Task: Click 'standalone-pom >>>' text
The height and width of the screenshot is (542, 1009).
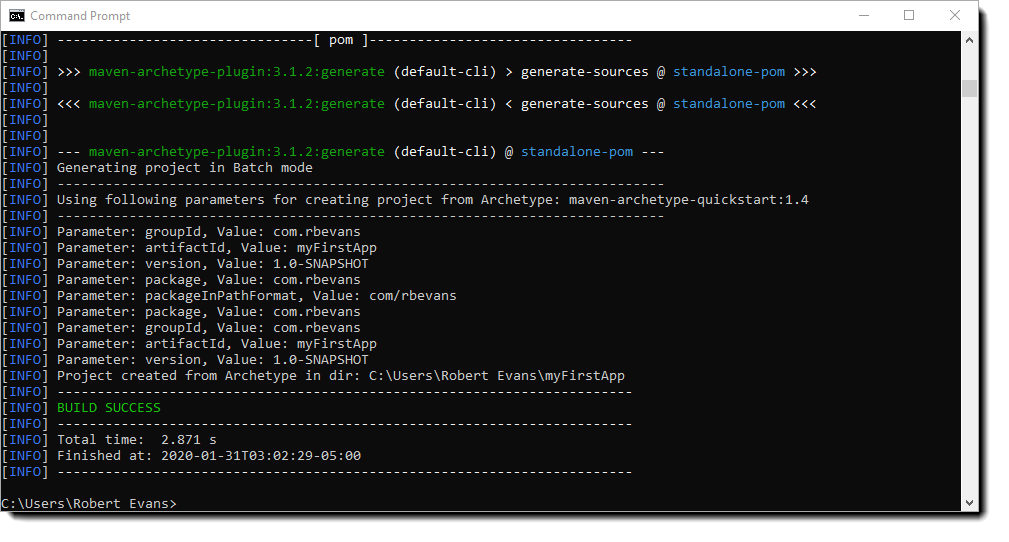Action: tap(745, 71)
